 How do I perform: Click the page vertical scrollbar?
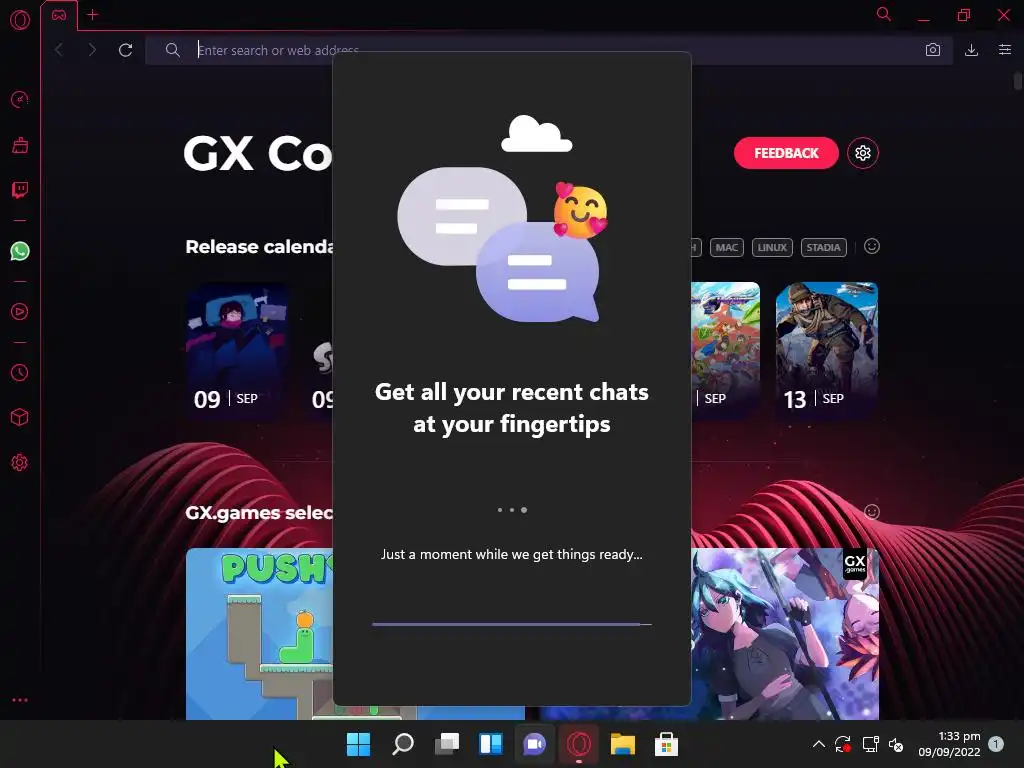pyautogui.click(x=1017, y=82)
